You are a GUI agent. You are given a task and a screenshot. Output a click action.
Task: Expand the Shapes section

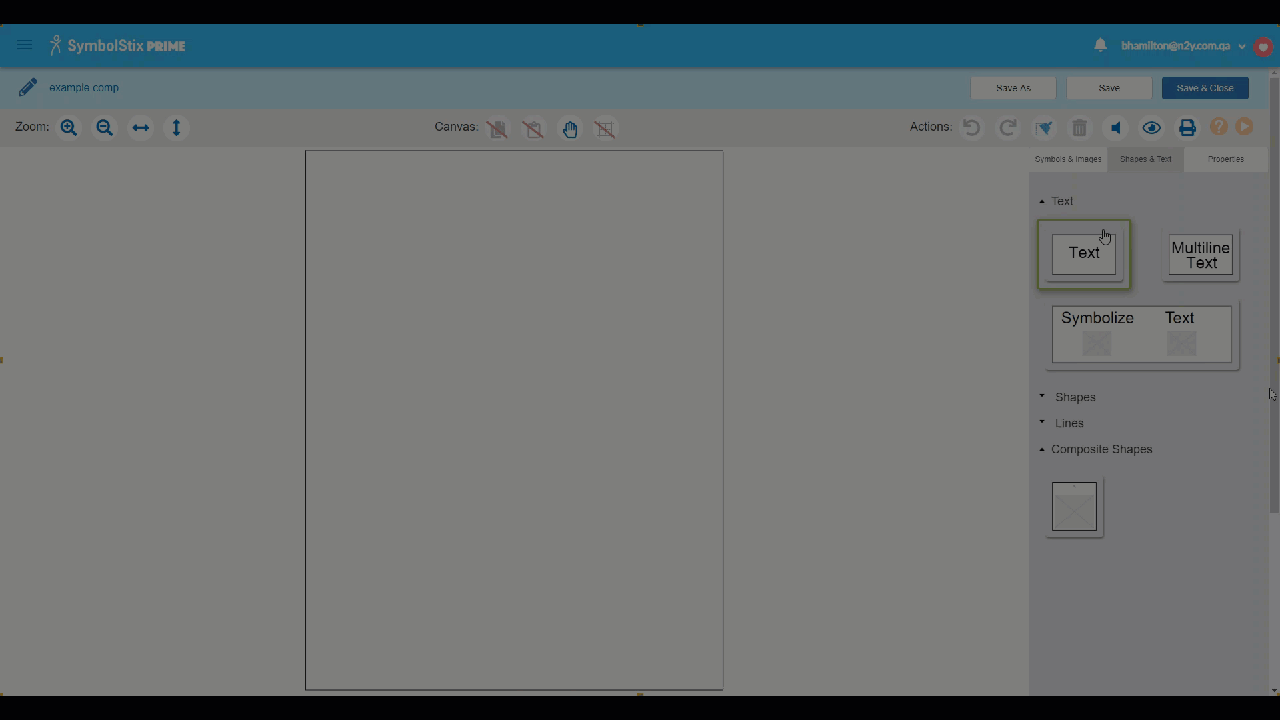1068,397
